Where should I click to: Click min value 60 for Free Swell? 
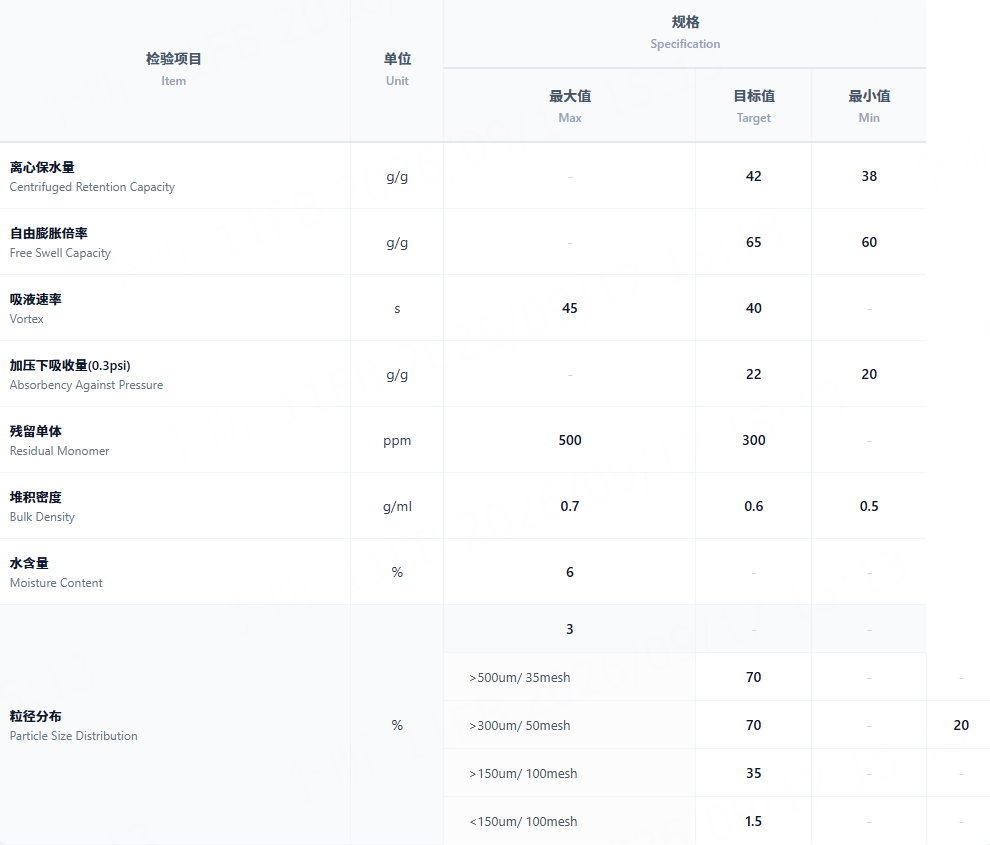(x=869, y=243)
